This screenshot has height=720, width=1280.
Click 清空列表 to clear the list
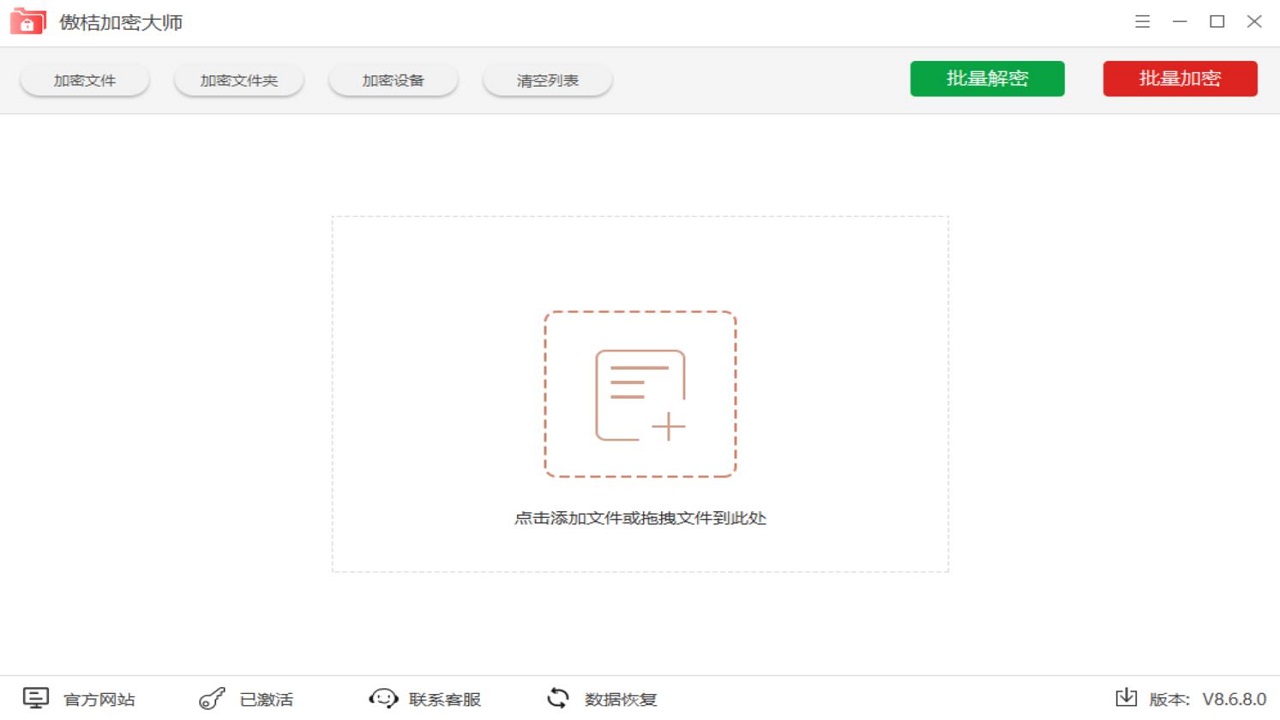tap(547, 78)
